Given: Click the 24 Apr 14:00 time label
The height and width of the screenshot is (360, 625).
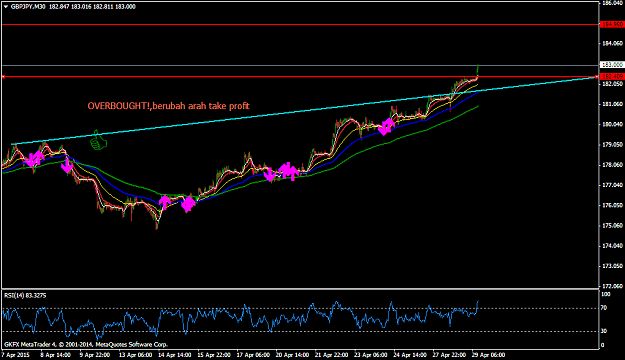Looking at the screenshot, I should 410,355.
